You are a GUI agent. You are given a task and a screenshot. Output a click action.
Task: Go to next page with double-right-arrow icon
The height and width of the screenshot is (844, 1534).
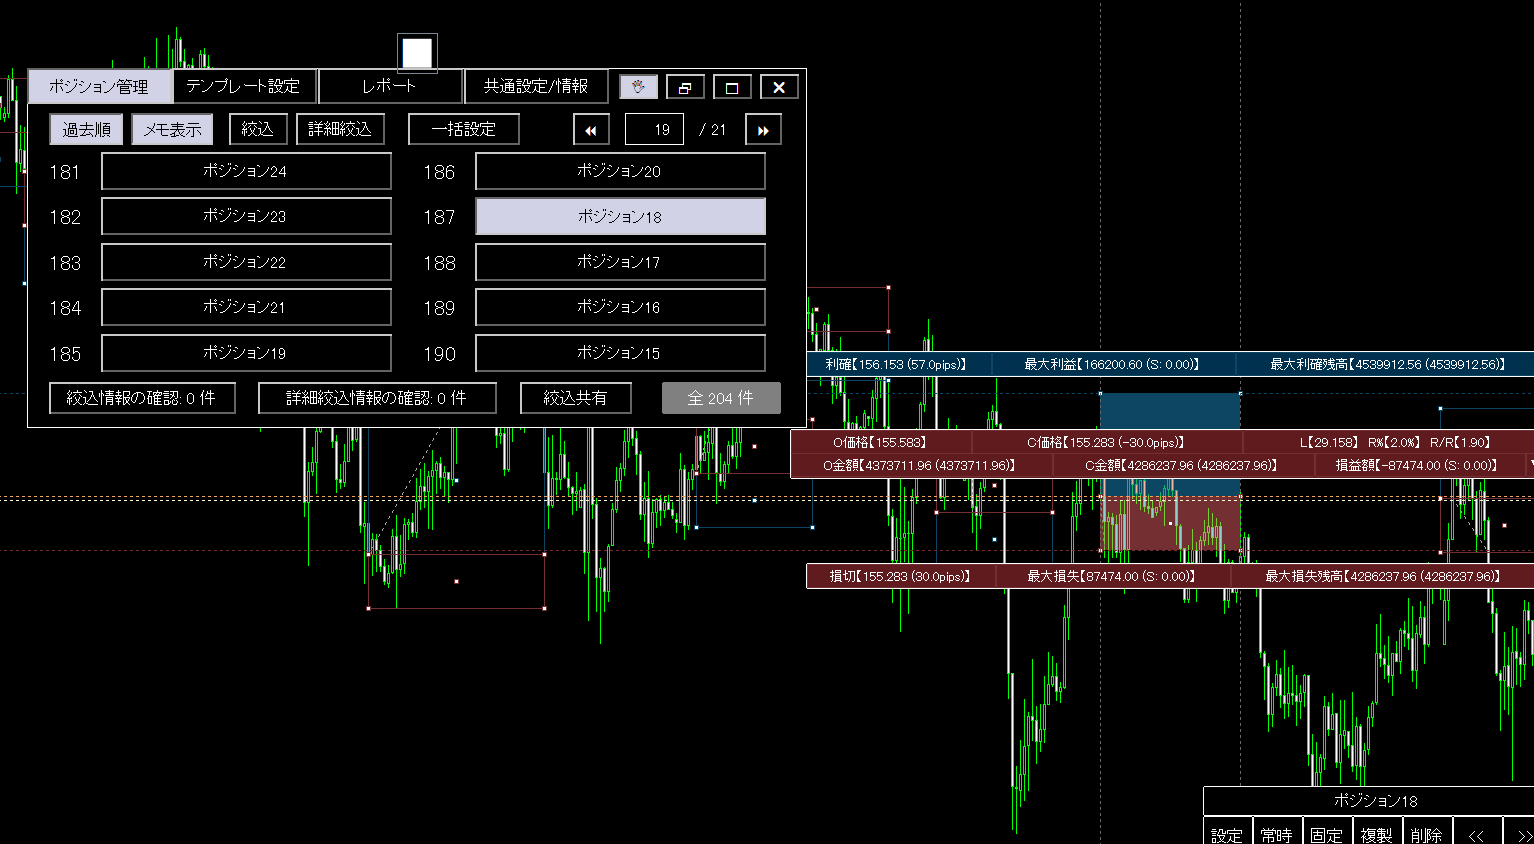tap(762, 129)
